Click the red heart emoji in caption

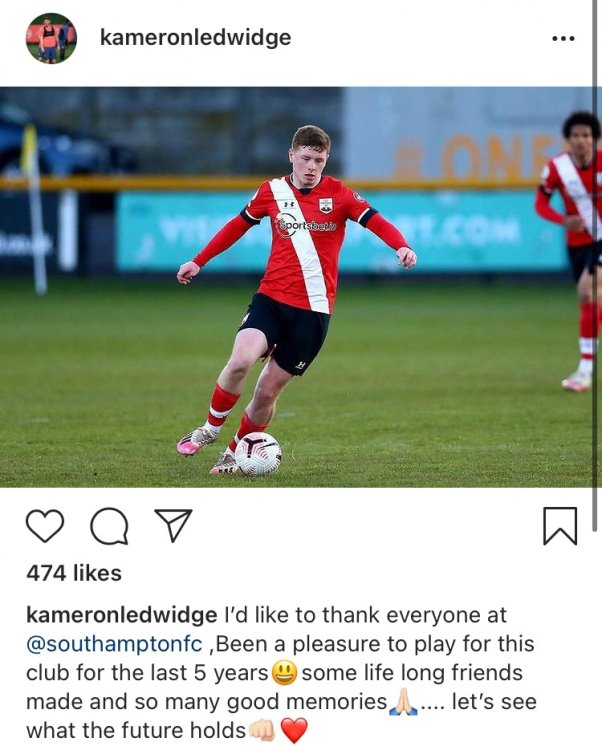pyautogui.click(x=294, y=731)
